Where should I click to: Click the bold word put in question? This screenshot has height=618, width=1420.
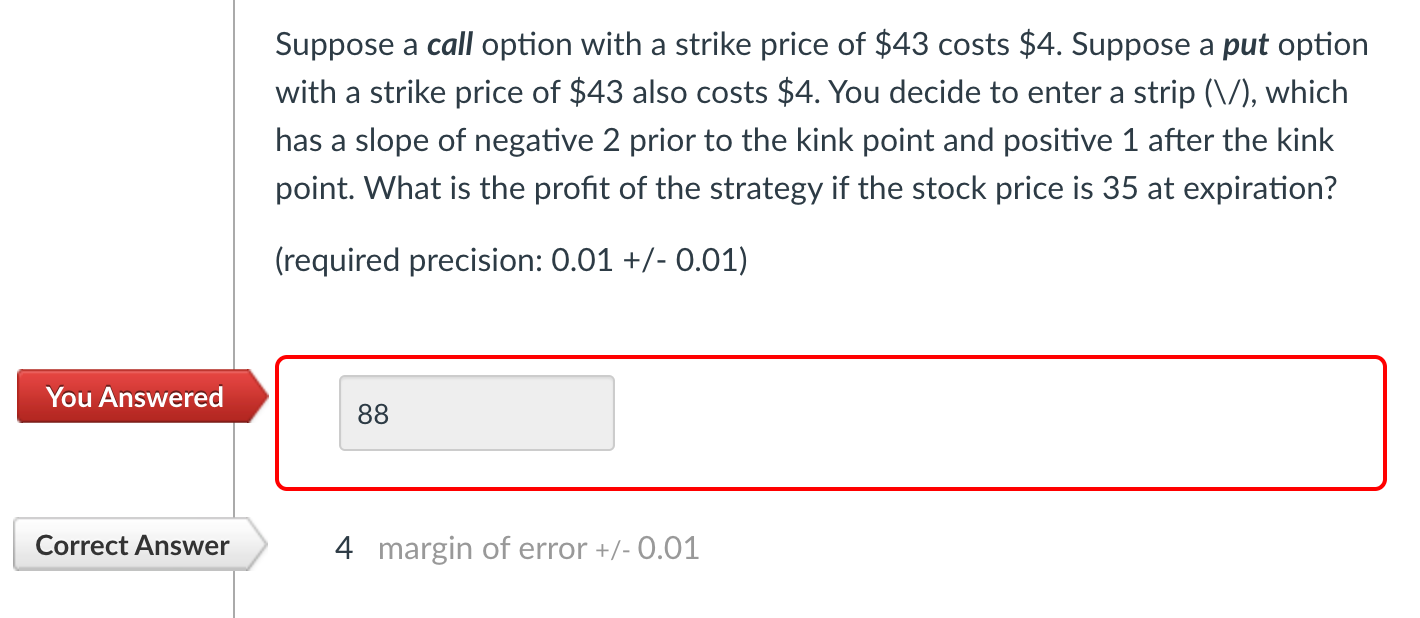click(1246, 45)
